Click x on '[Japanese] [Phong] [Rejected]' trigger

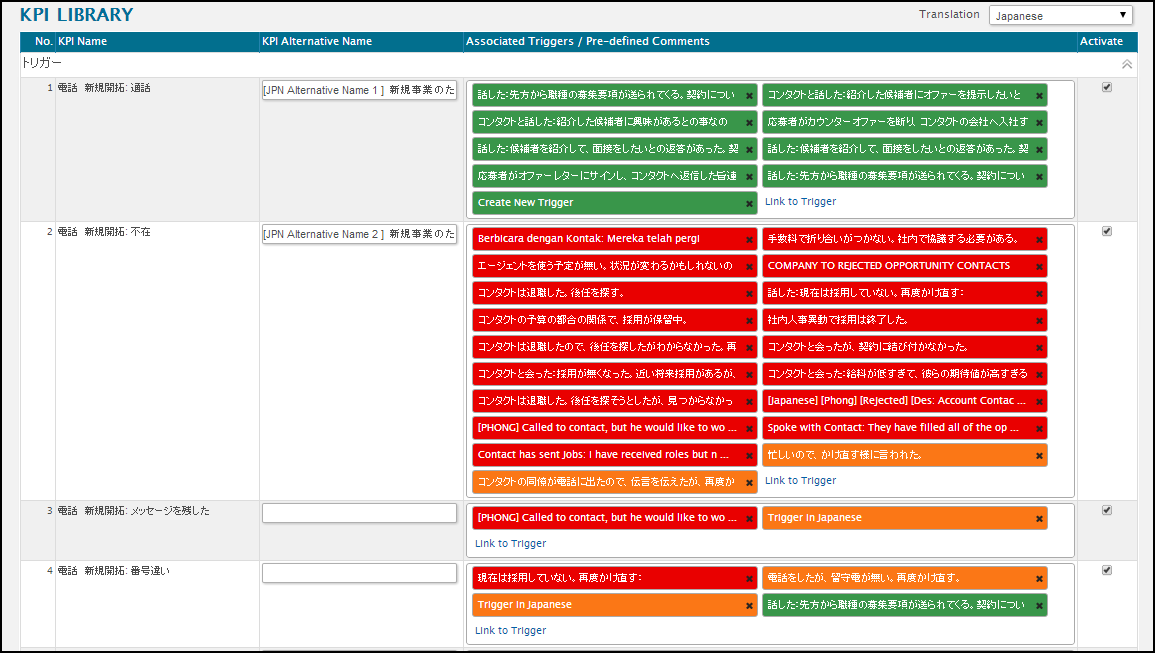click(x=1039, y=402)
